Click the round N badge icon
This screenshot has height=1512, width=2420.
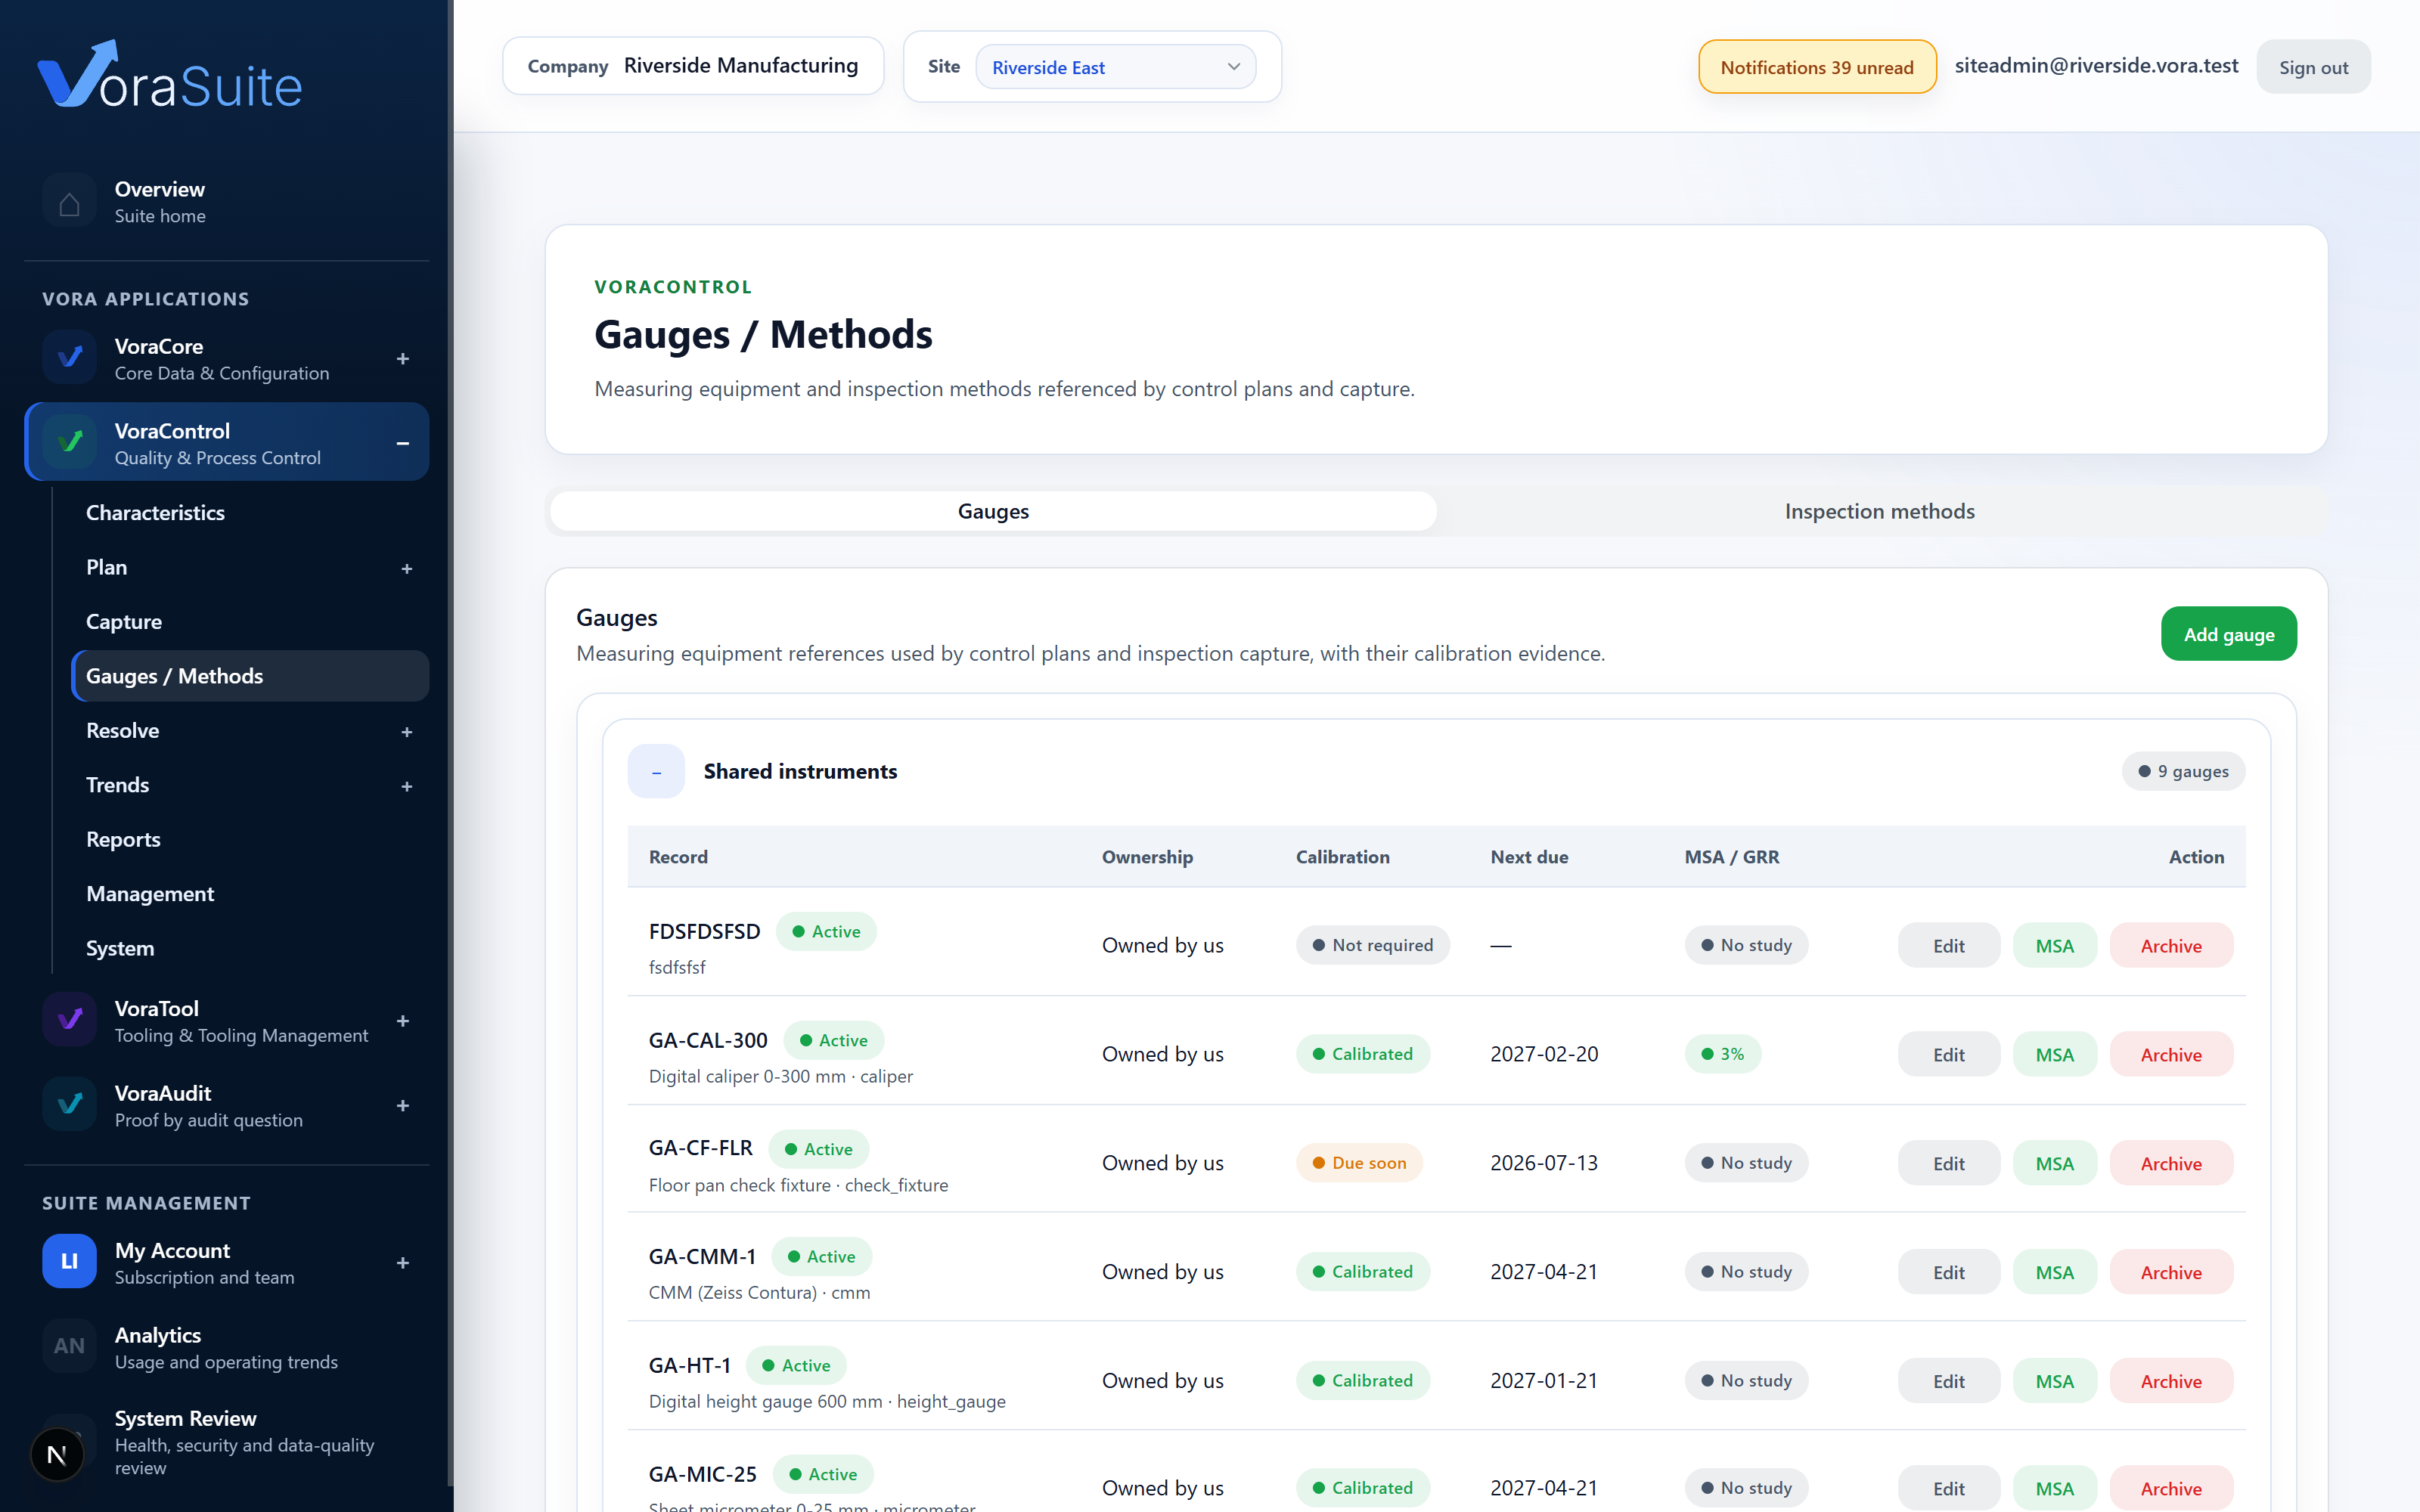(57, 1455)
